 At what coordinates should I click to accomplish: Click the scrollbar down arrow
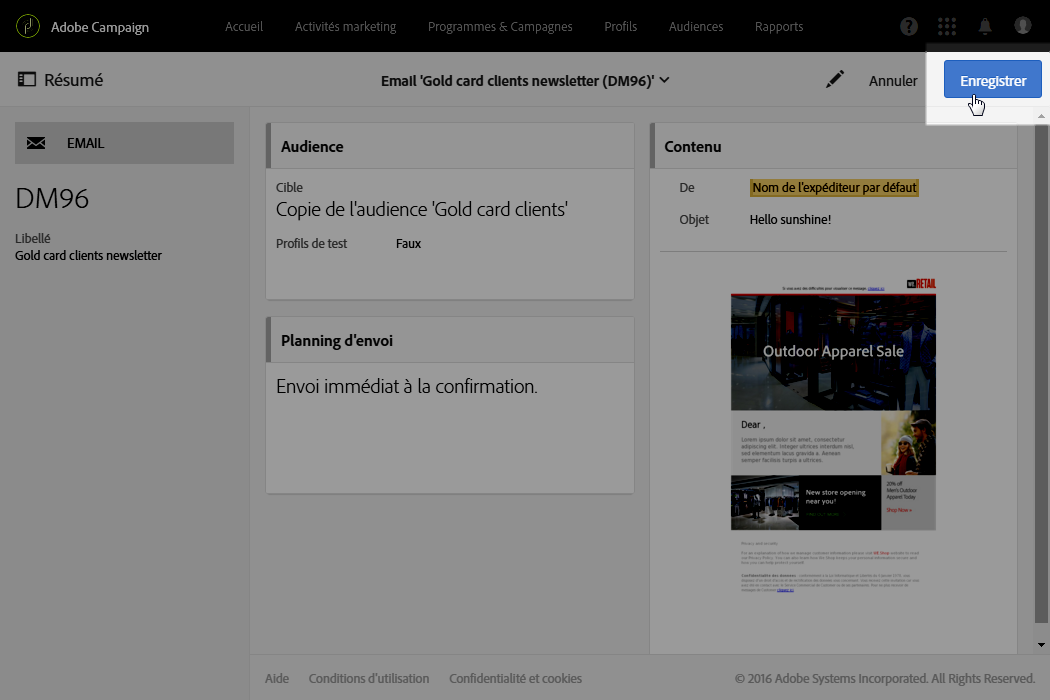coord(1041,645)
